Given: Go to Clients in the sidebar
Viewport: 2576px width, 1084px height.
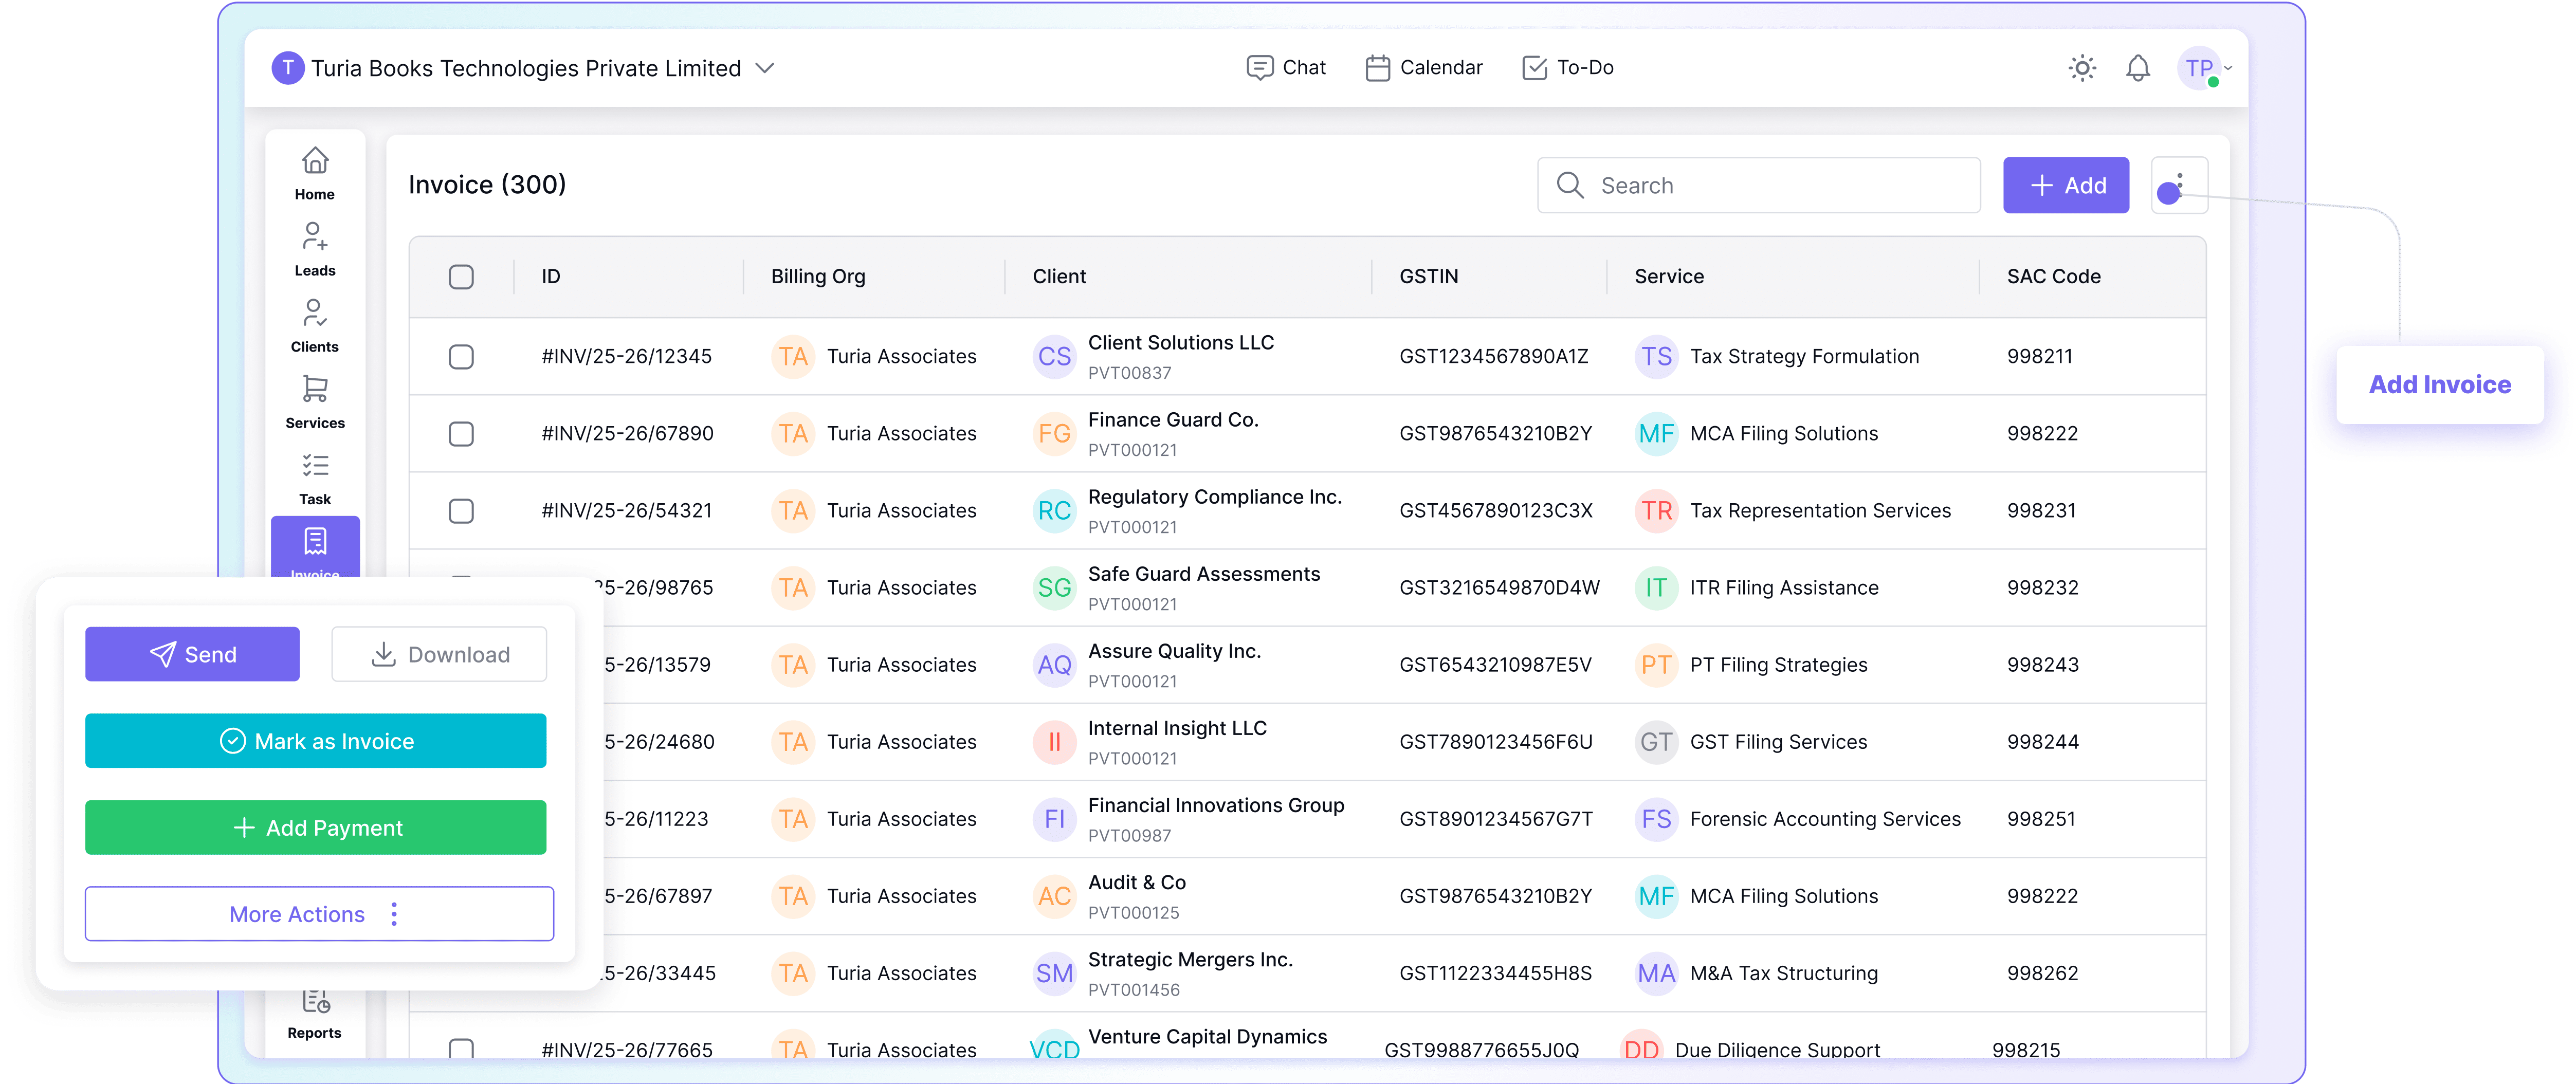Looking at the screenshot, I should point(314,325).
